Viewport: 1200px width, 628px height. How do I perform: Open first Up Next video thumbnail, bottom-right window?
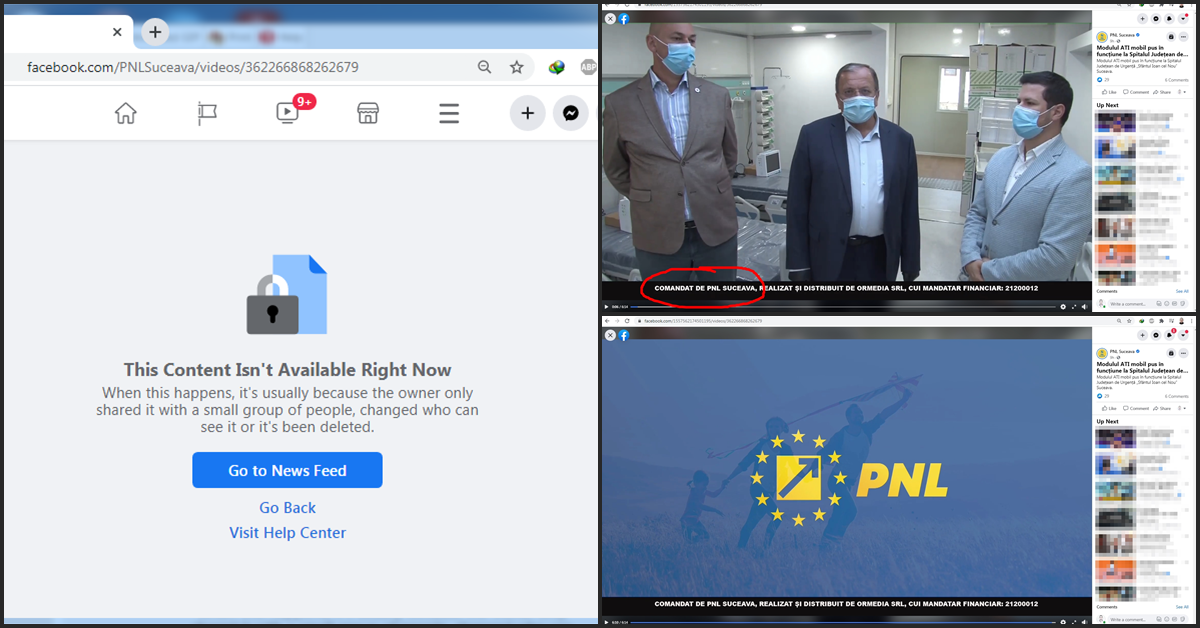coord(1115,438)
